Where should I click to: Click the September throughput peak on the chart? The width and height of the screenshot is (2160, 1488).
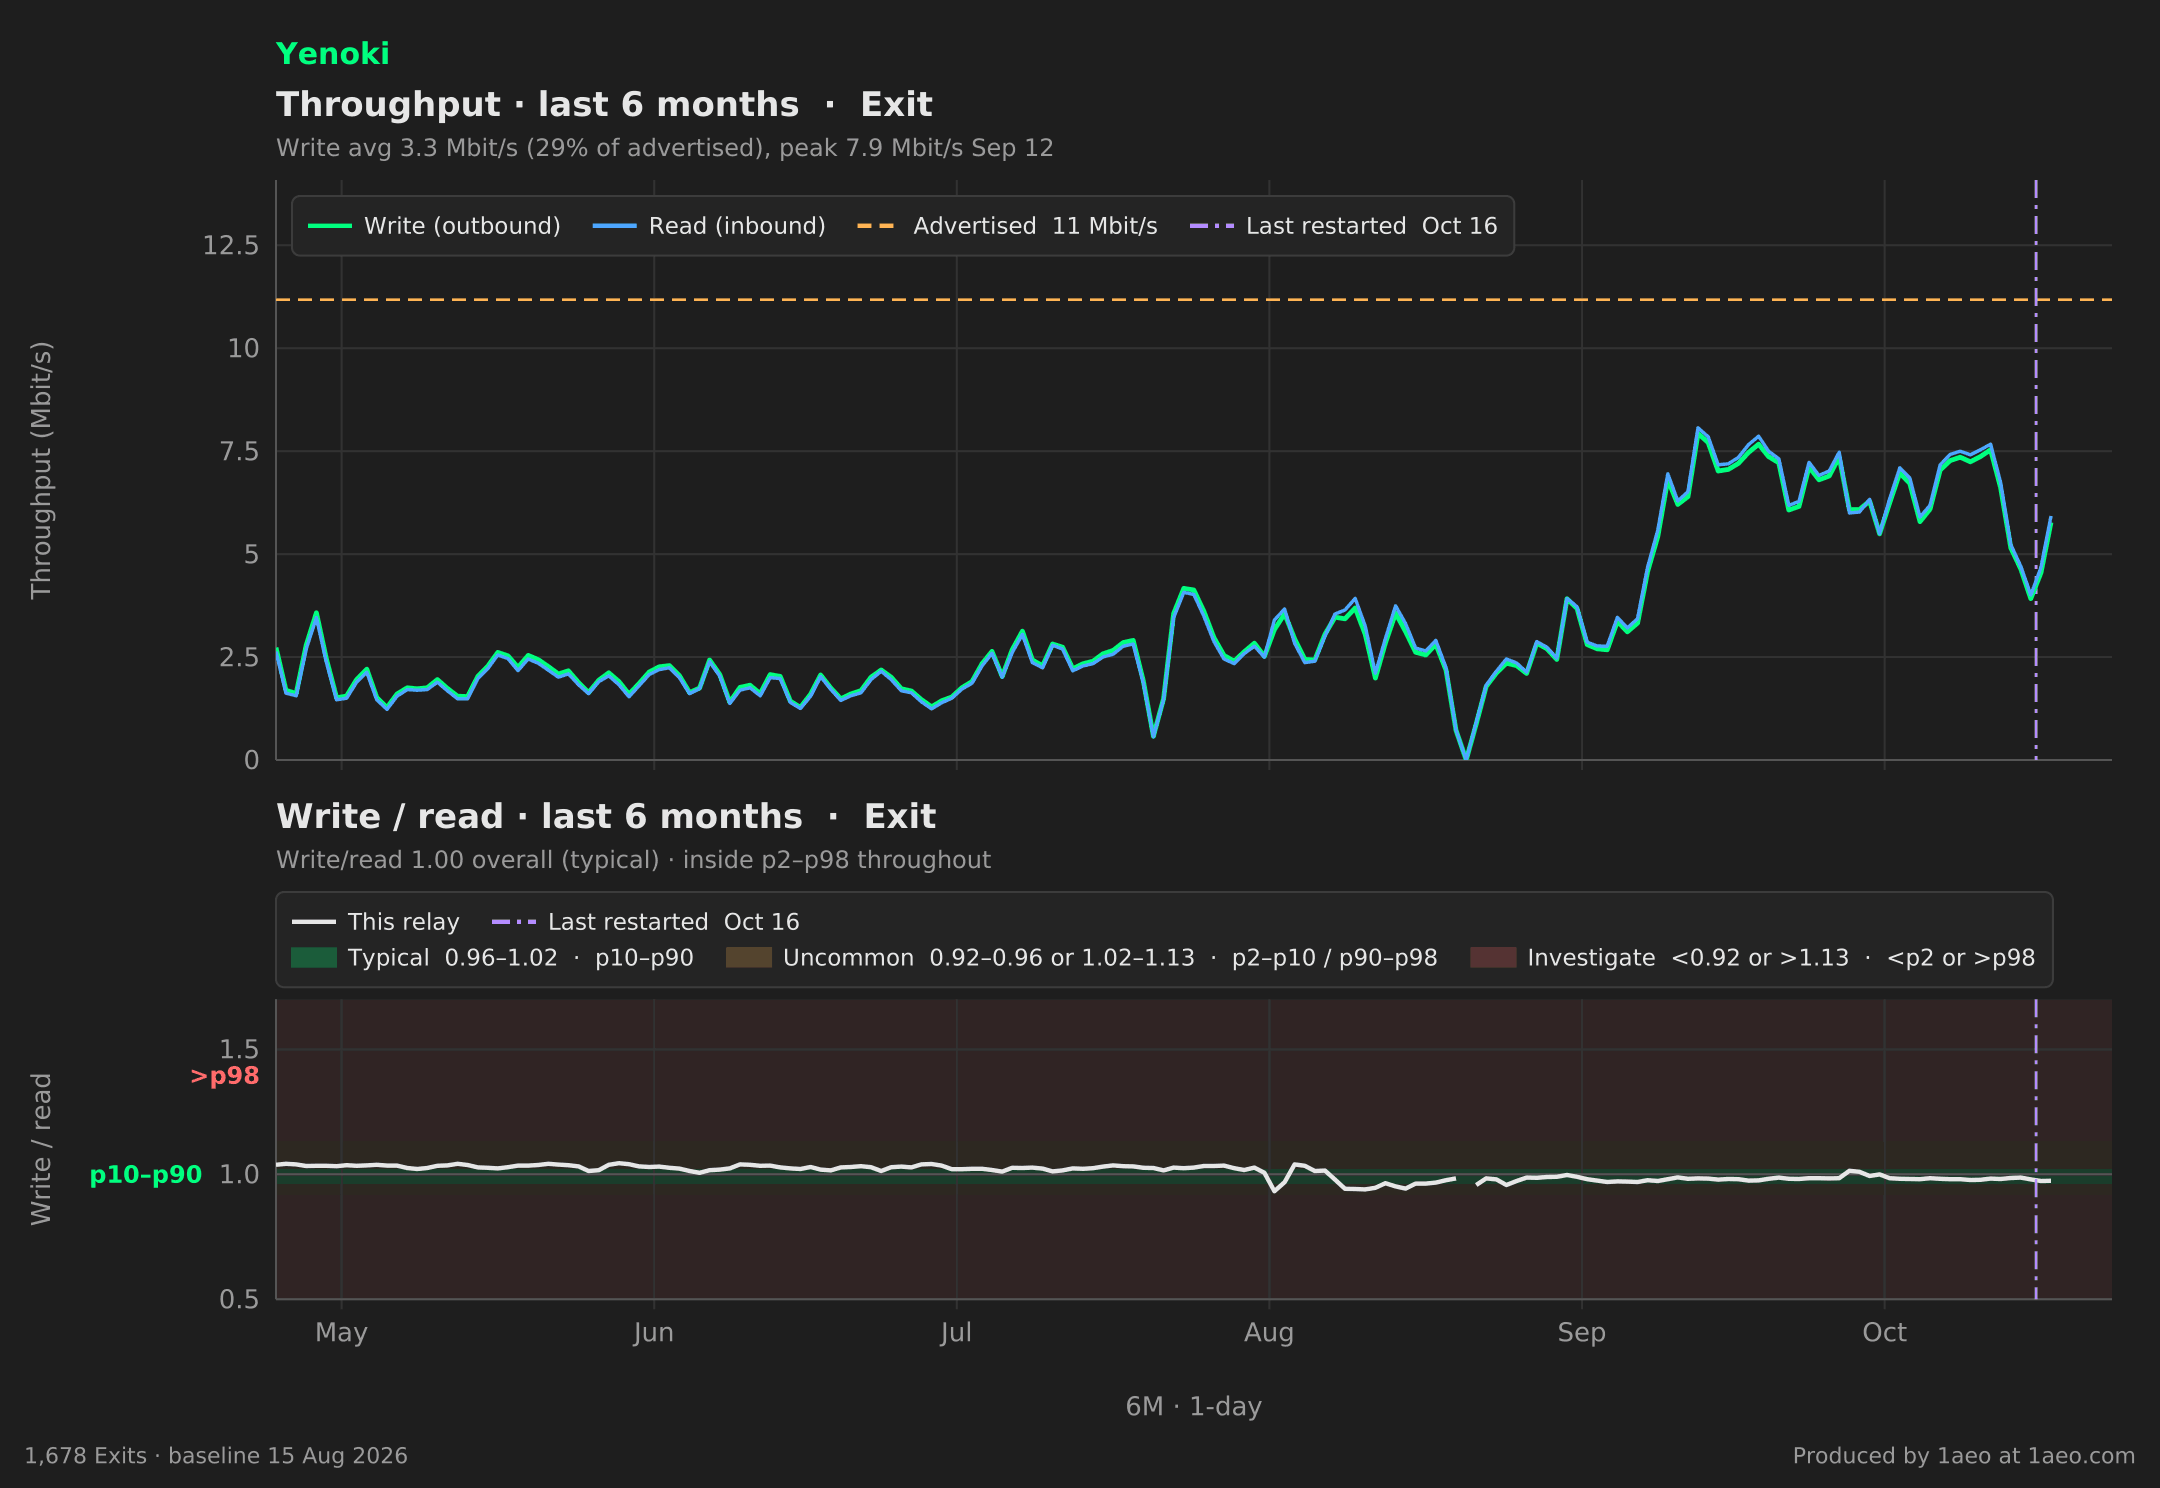(1698, 430)
